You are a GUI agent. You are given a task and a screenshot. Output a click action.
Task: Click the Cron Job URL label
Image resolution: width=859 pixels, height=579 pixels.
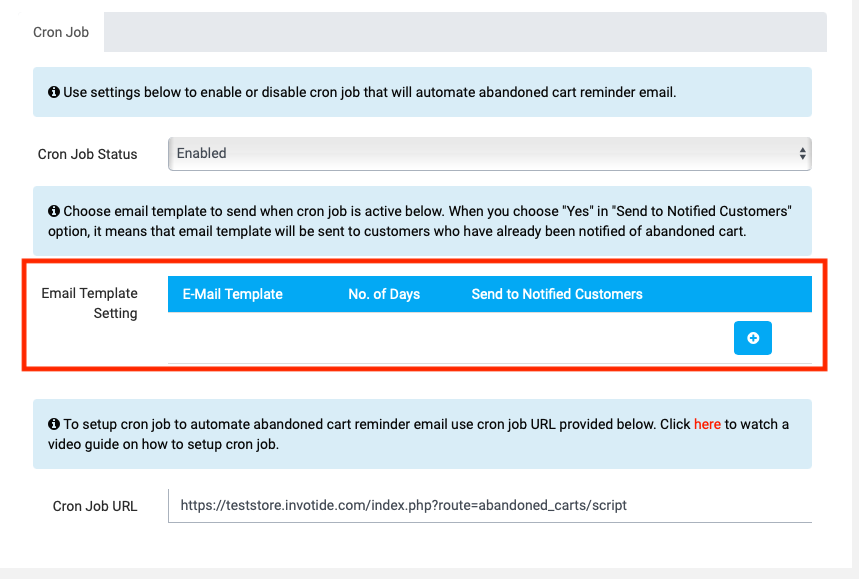coord(95,506)
